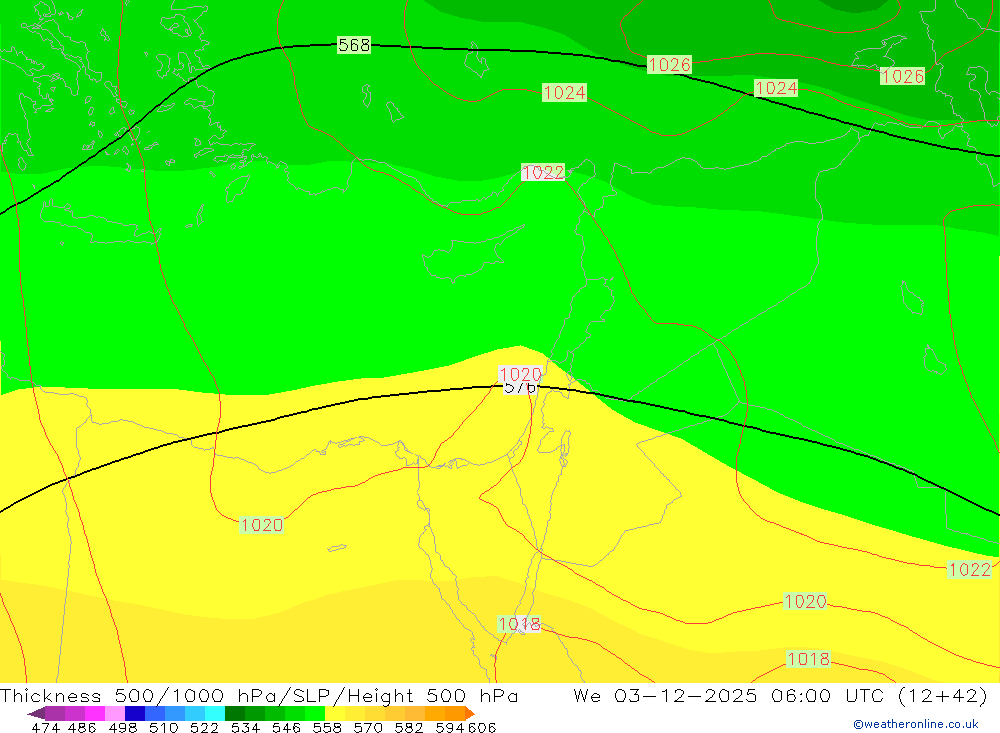Click the 576 height contour label
Viewport: 1000px width, 733px height.
pos(520,389)
